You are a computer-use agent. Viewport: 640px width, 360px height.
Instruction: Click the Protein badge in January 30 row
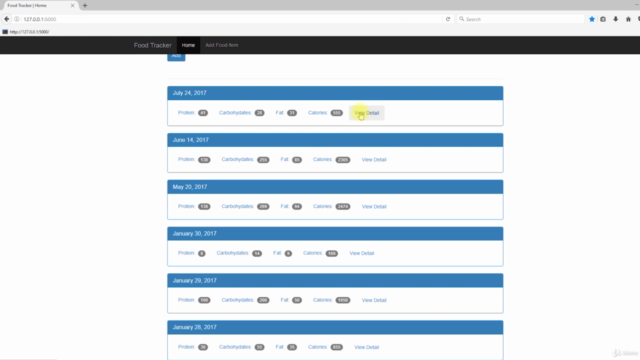click(202, 253)
